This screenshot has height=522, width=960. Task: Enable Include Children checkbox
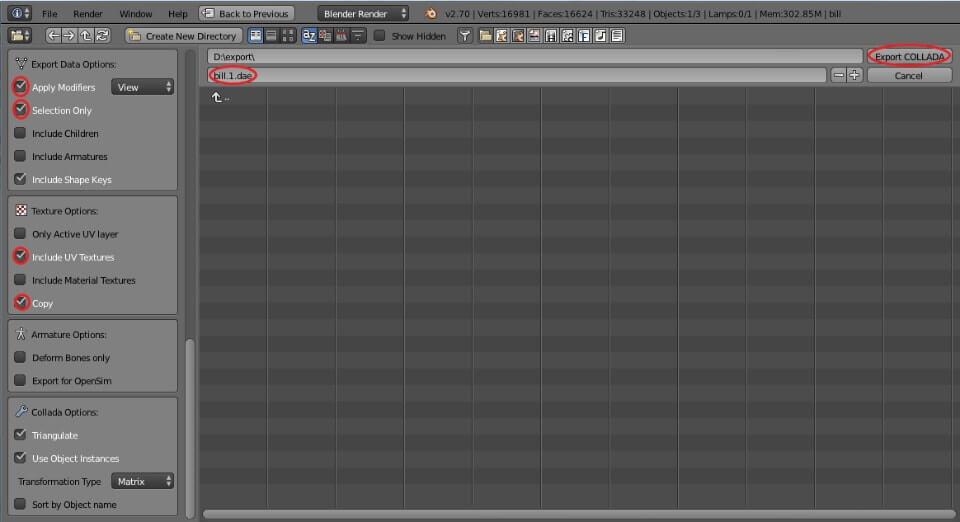click(20, 133)
